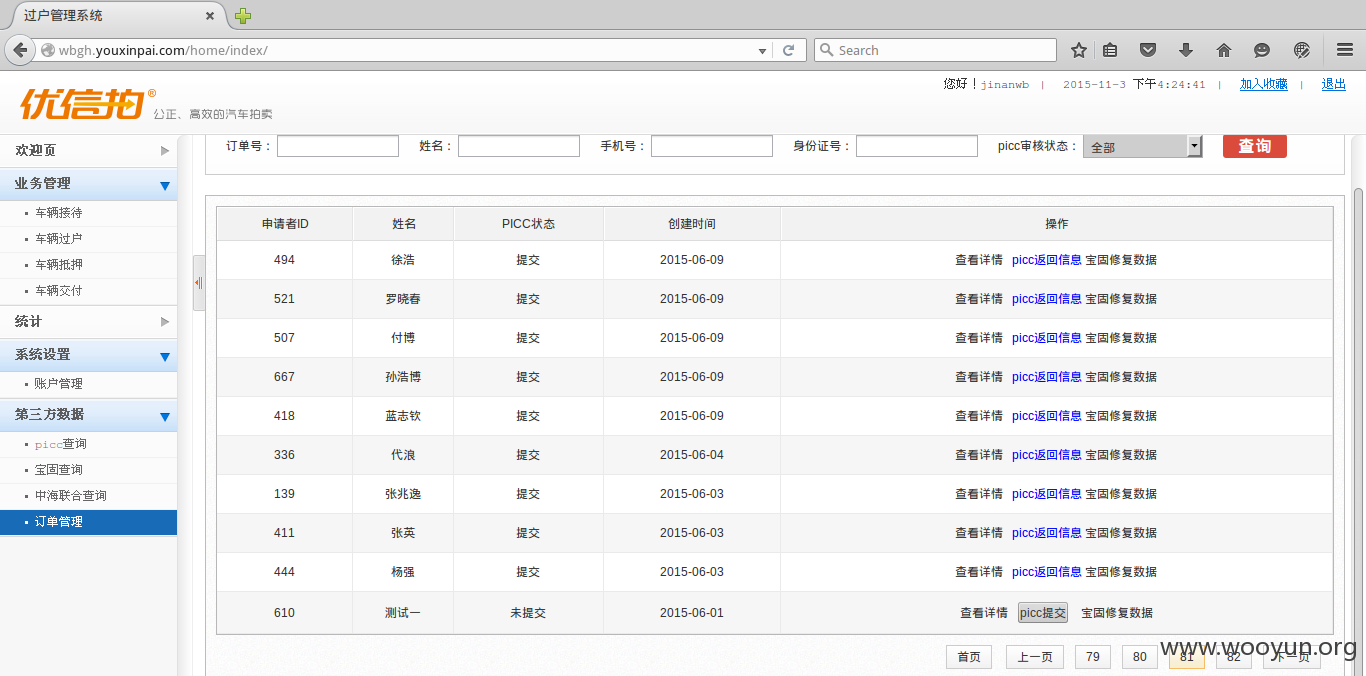Collapse the sidebar using splitter handle
Screen dimensions: 1366x676
pyautogui.click(x=198, y=283)
